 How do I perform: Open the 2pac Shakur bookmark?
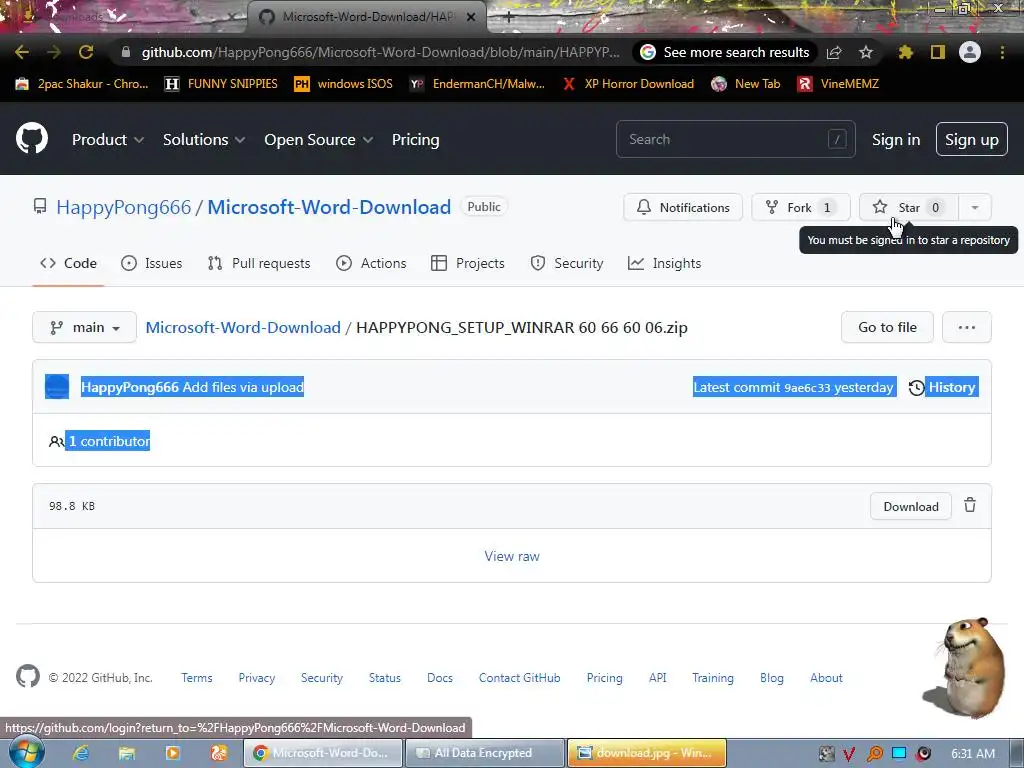tap(82, 84)
